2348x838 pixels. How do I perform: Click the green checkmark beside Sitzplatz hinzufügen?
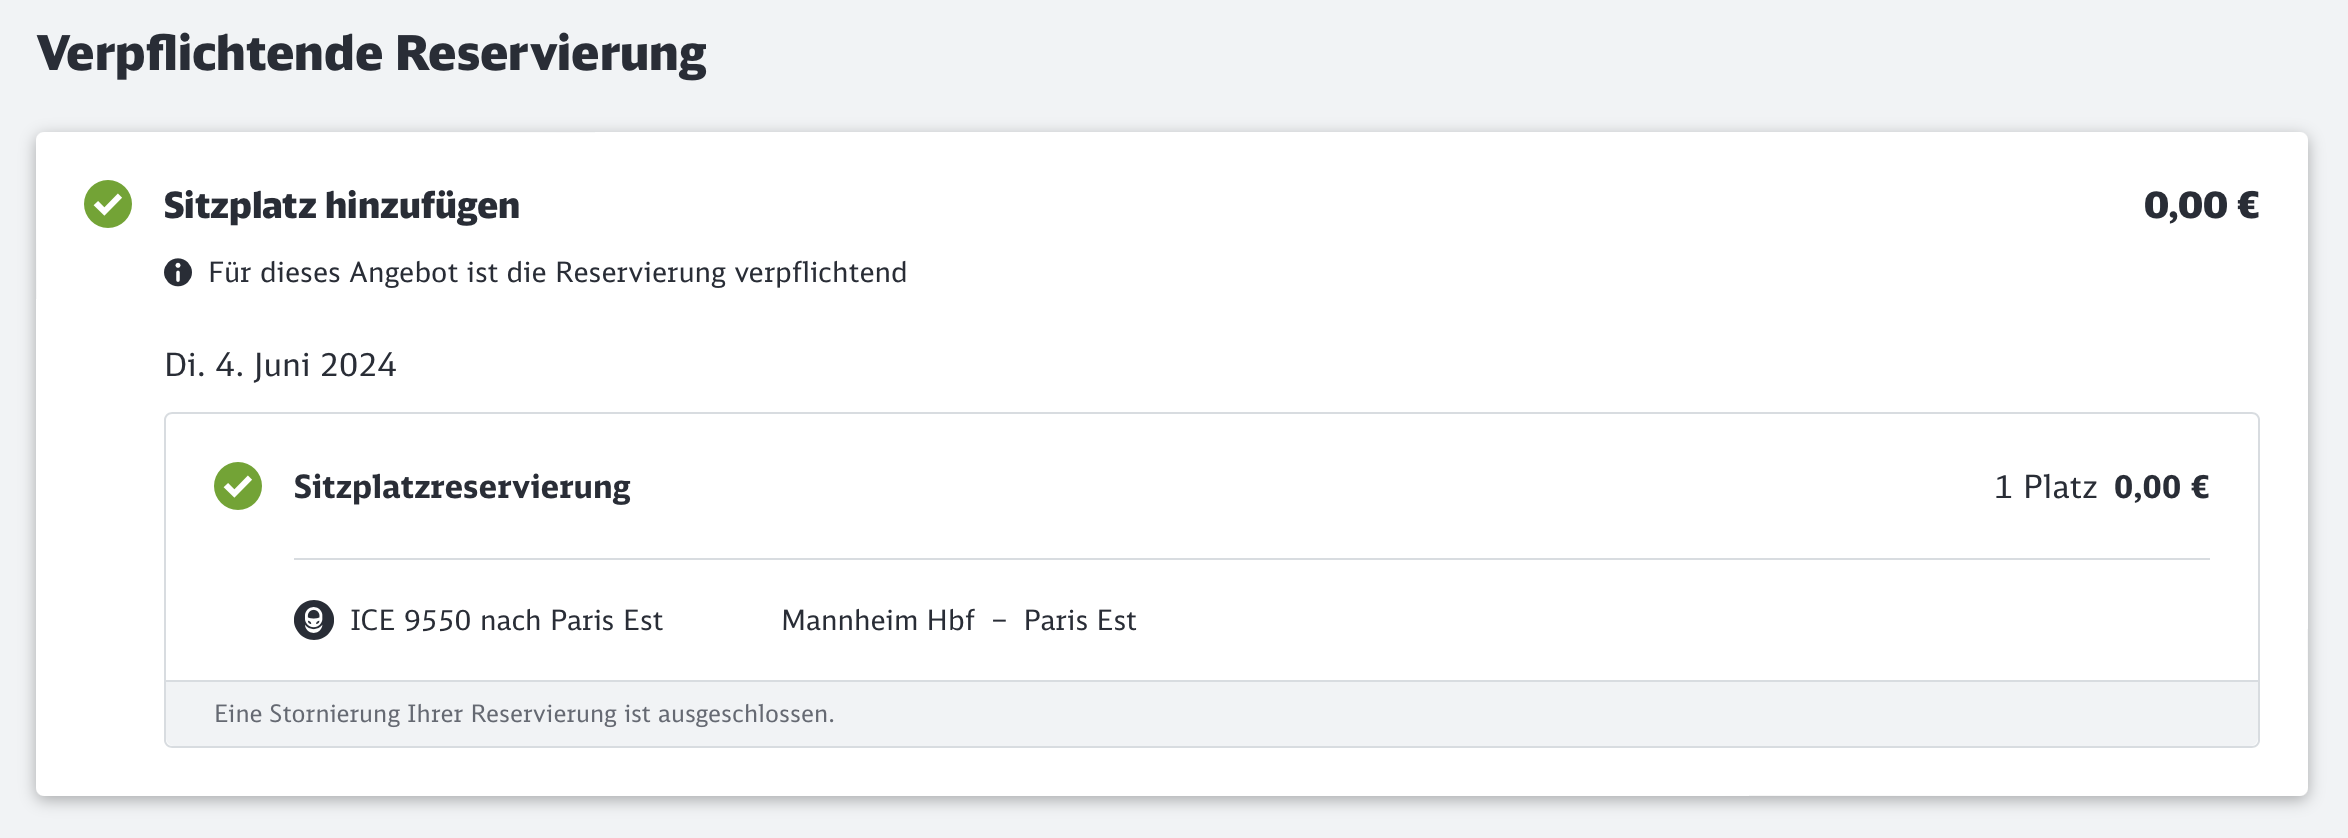(108, 204)
